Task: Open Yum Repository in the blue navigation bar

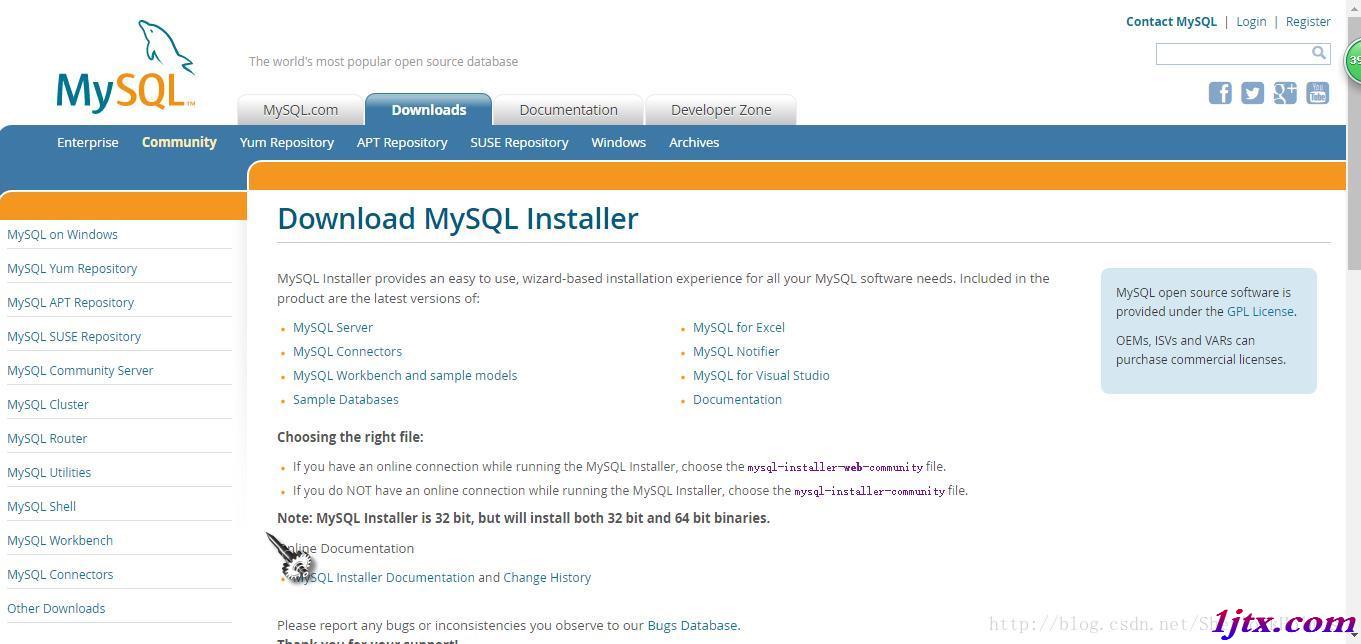Action: tap(287, 142)
